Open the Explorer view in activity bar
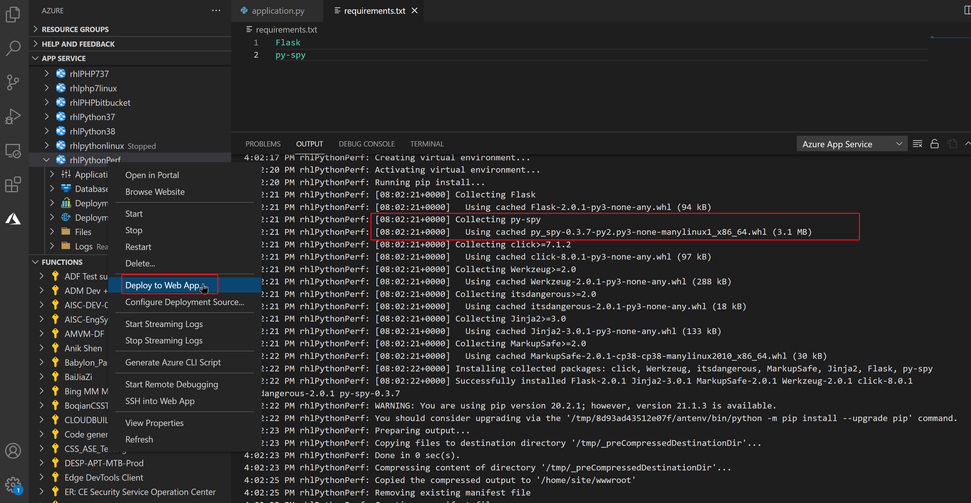Screen dimensions: 971x503 tap(13, 15)
